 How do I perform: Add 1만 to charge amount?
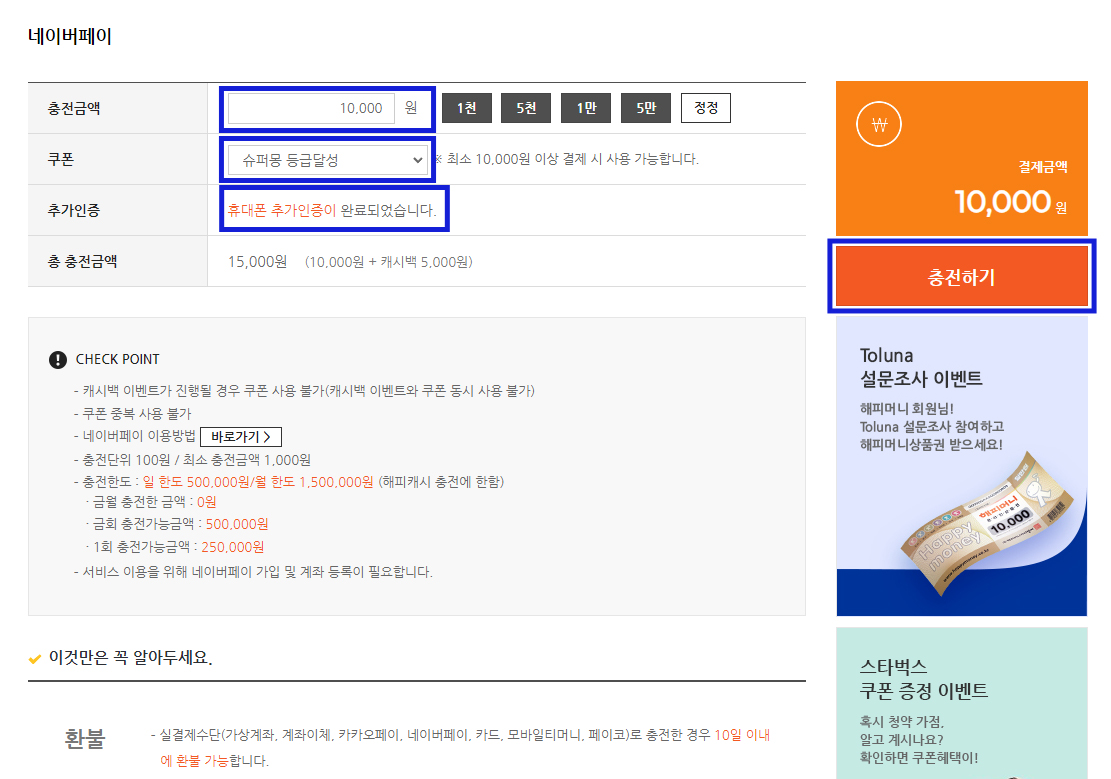click(x=586, y=108)
